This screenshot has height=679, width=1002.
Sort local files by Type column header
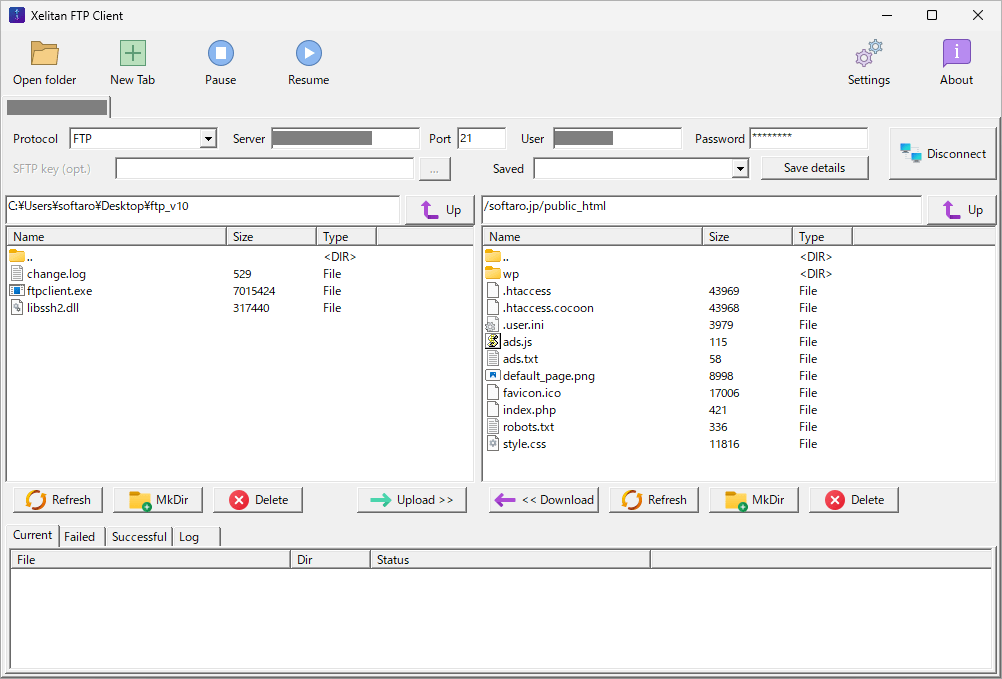click(346, 237)
